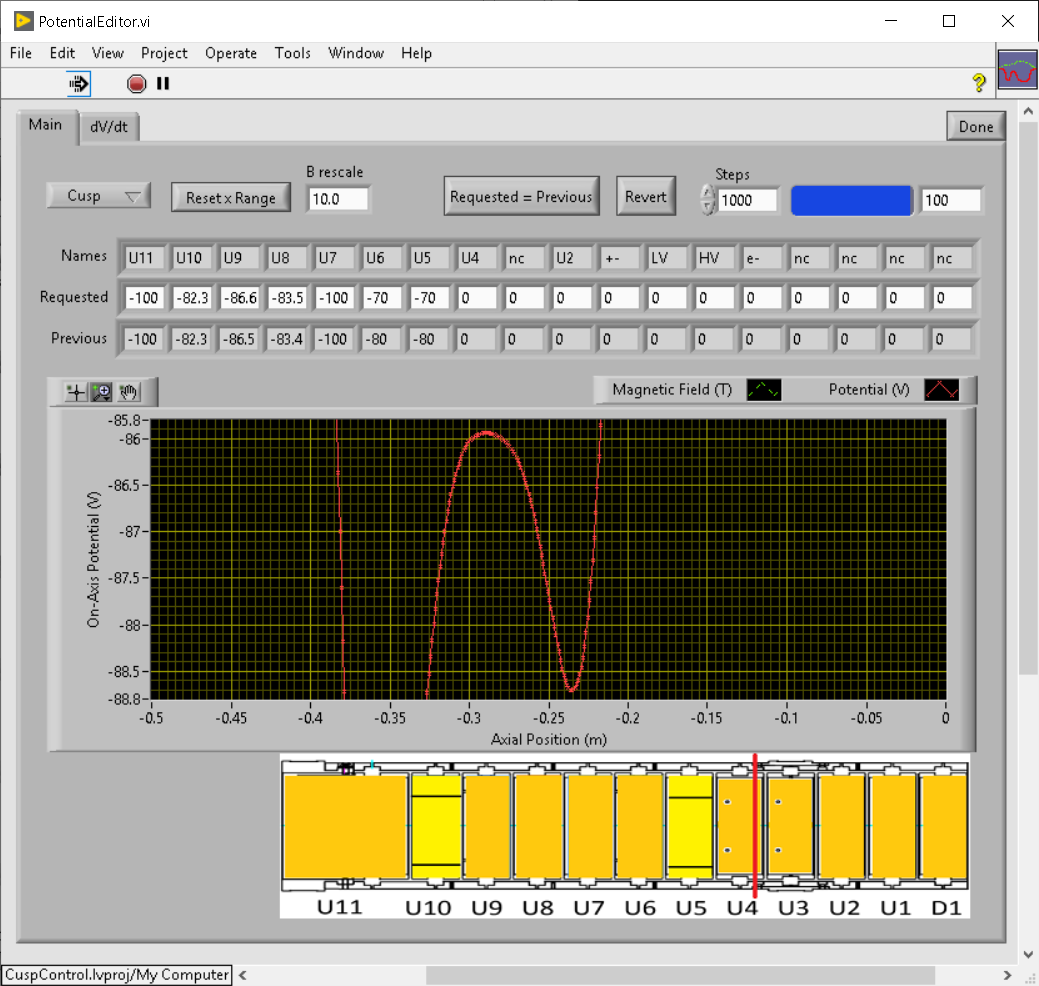
Task: Select the crosshair cursor graph tool
Action: pos(75,393)
